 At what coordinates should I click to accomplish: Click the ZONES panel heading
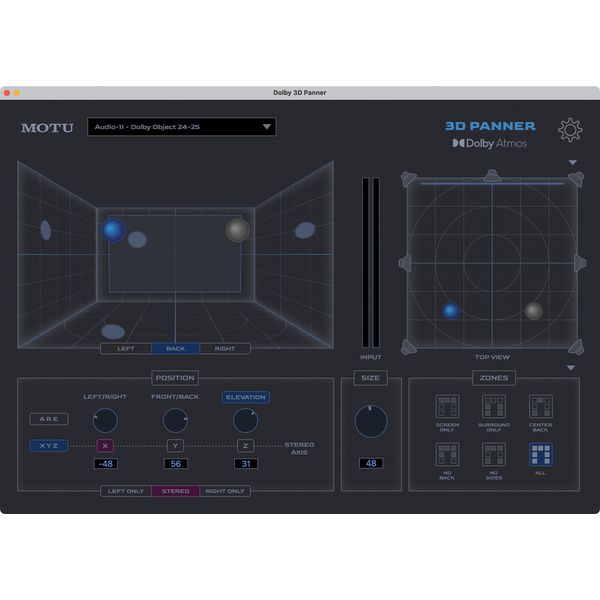494,378
